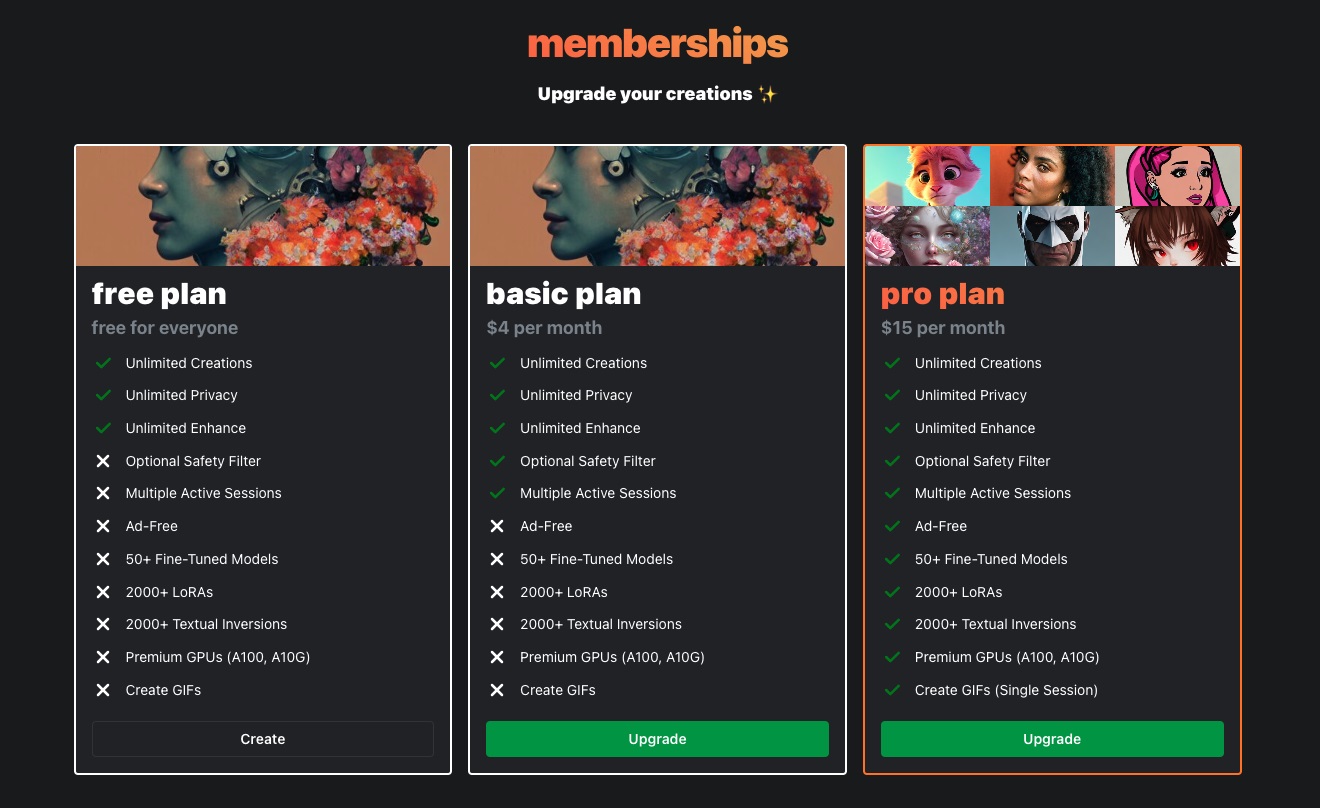Select the pink fox cartoon thumbnail
Viewport: 1320px width, 808px height.
coord(927,176)
